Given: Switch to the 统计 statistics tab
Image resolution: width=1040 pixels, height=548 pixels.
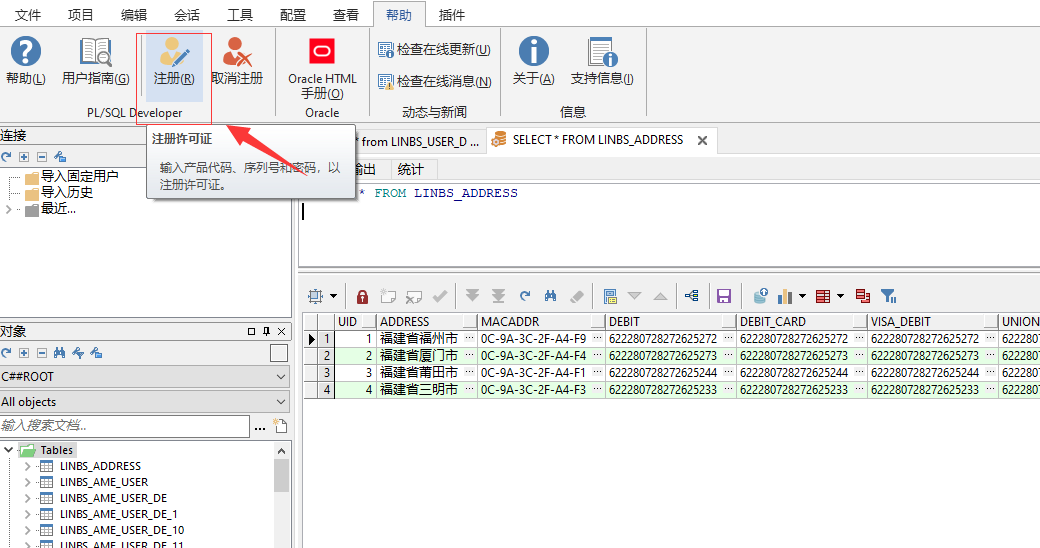Looking at the screenshot, I should [410, 170].
